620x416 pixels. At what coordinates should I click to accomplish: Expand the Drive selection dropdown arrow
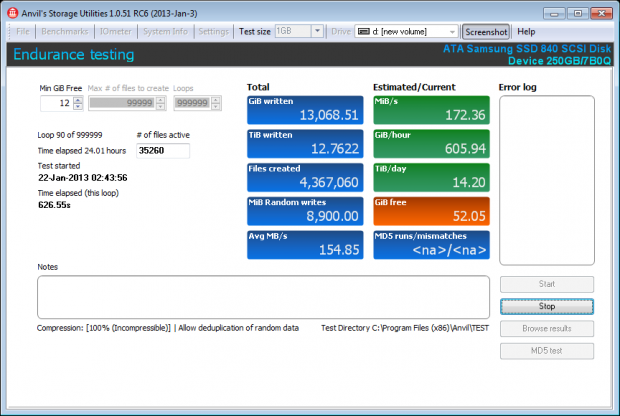(x=452, y=32)
